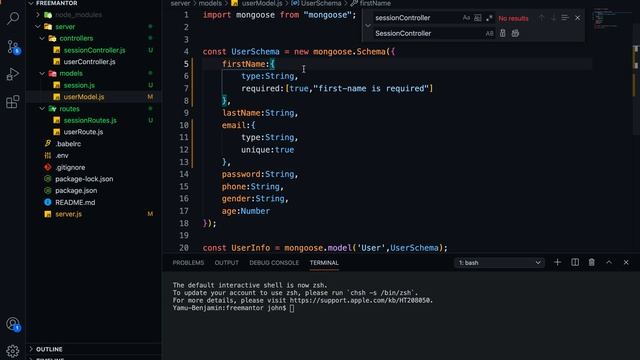The width and height of the screenshot is (640, 360).
Task: Toggle Find in Selection
Action: click(x=565, y=18)
